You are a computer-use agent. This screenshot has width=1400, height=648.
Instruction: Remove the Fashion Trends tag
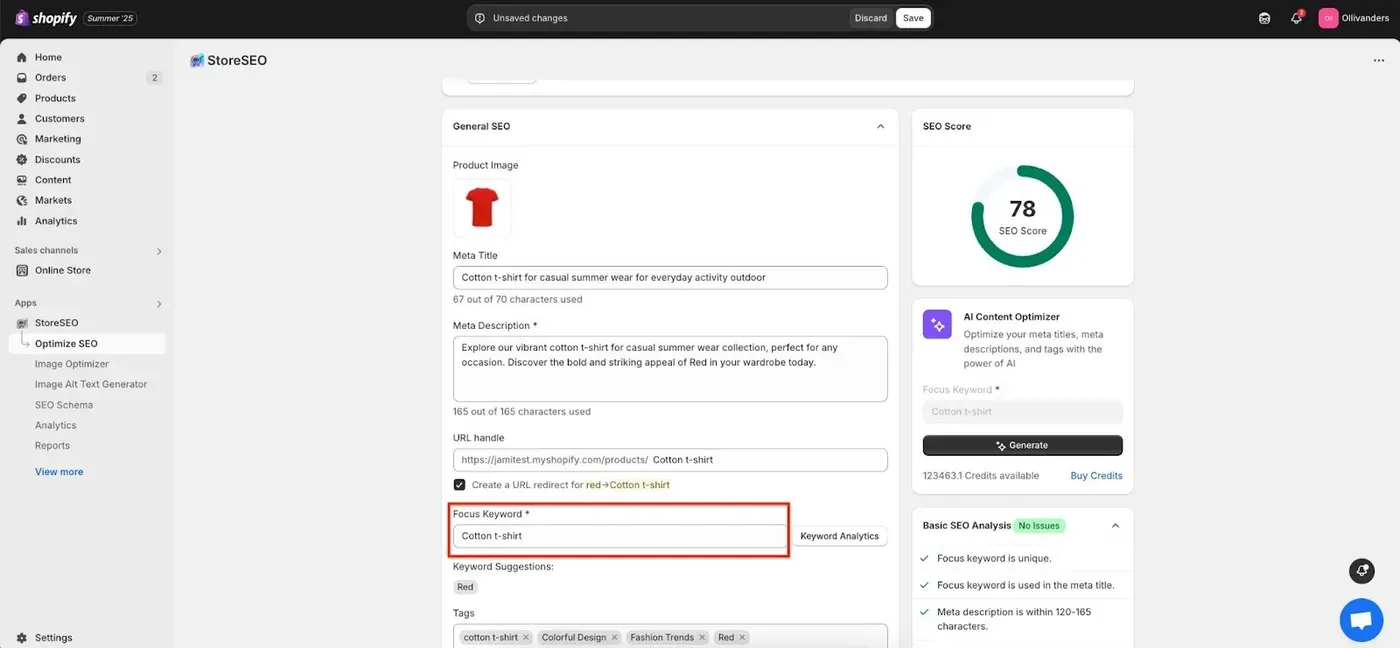(703, 637)
